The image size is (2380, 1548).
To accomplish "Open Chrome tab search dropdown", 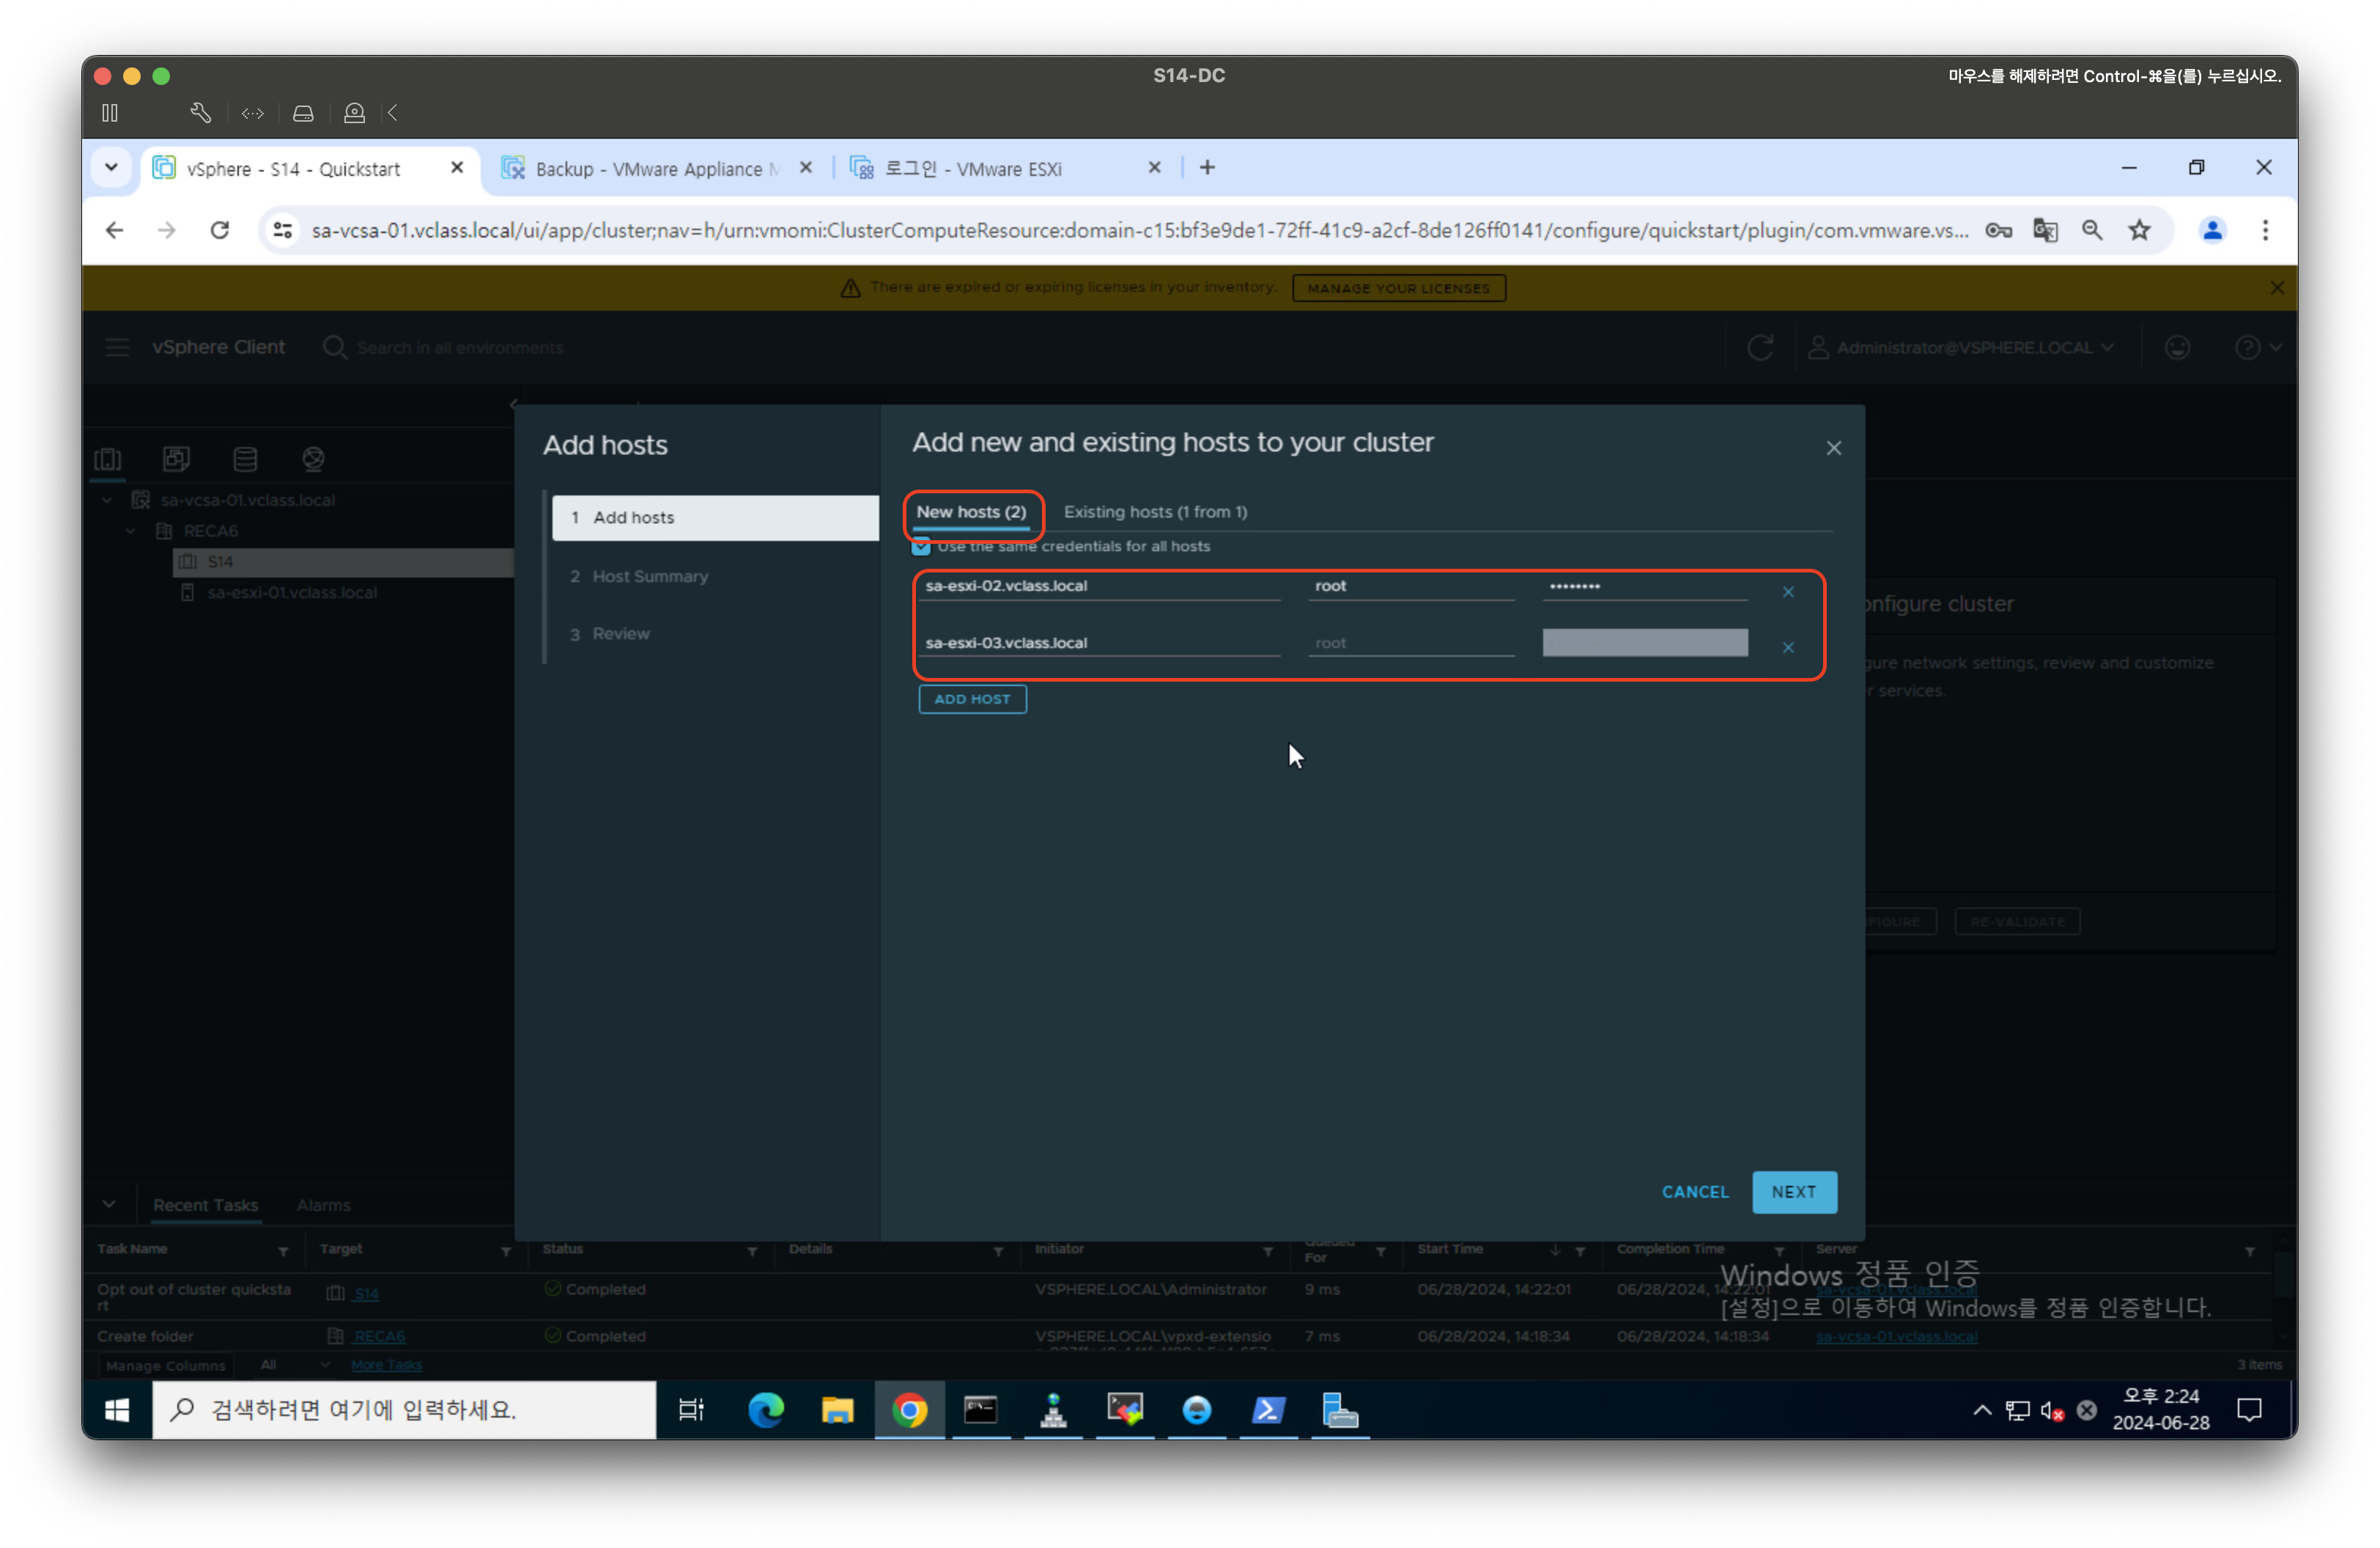I will (x=111, y=168).
